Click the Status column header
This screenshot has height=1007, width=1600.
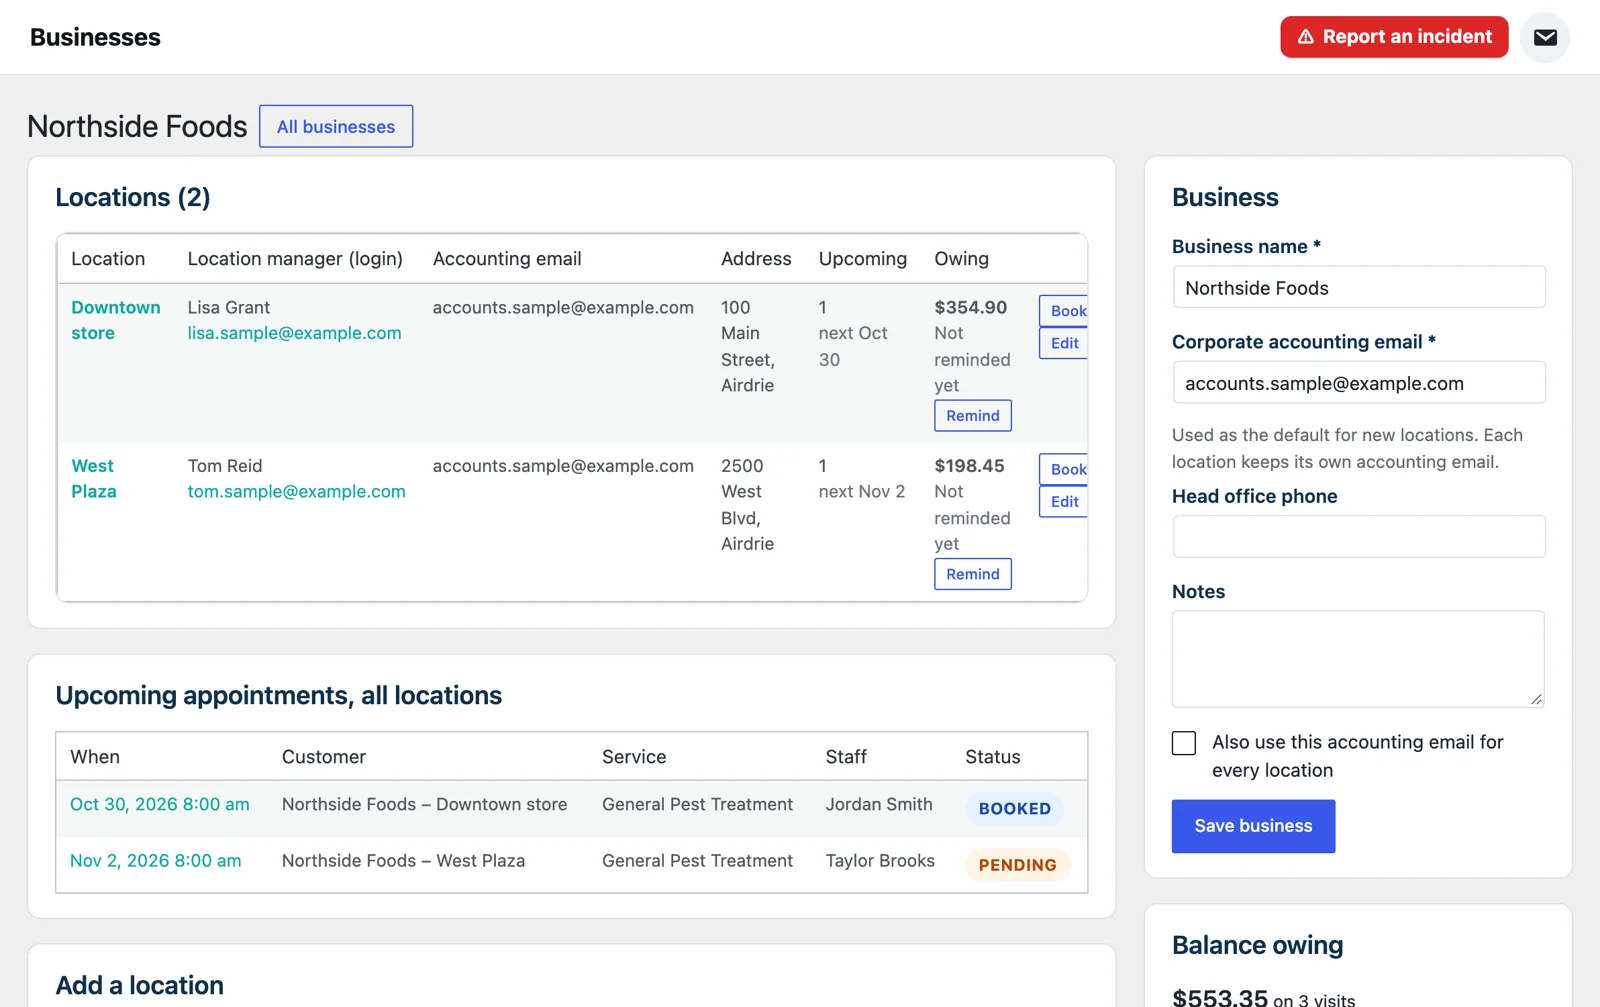point(992,757)
